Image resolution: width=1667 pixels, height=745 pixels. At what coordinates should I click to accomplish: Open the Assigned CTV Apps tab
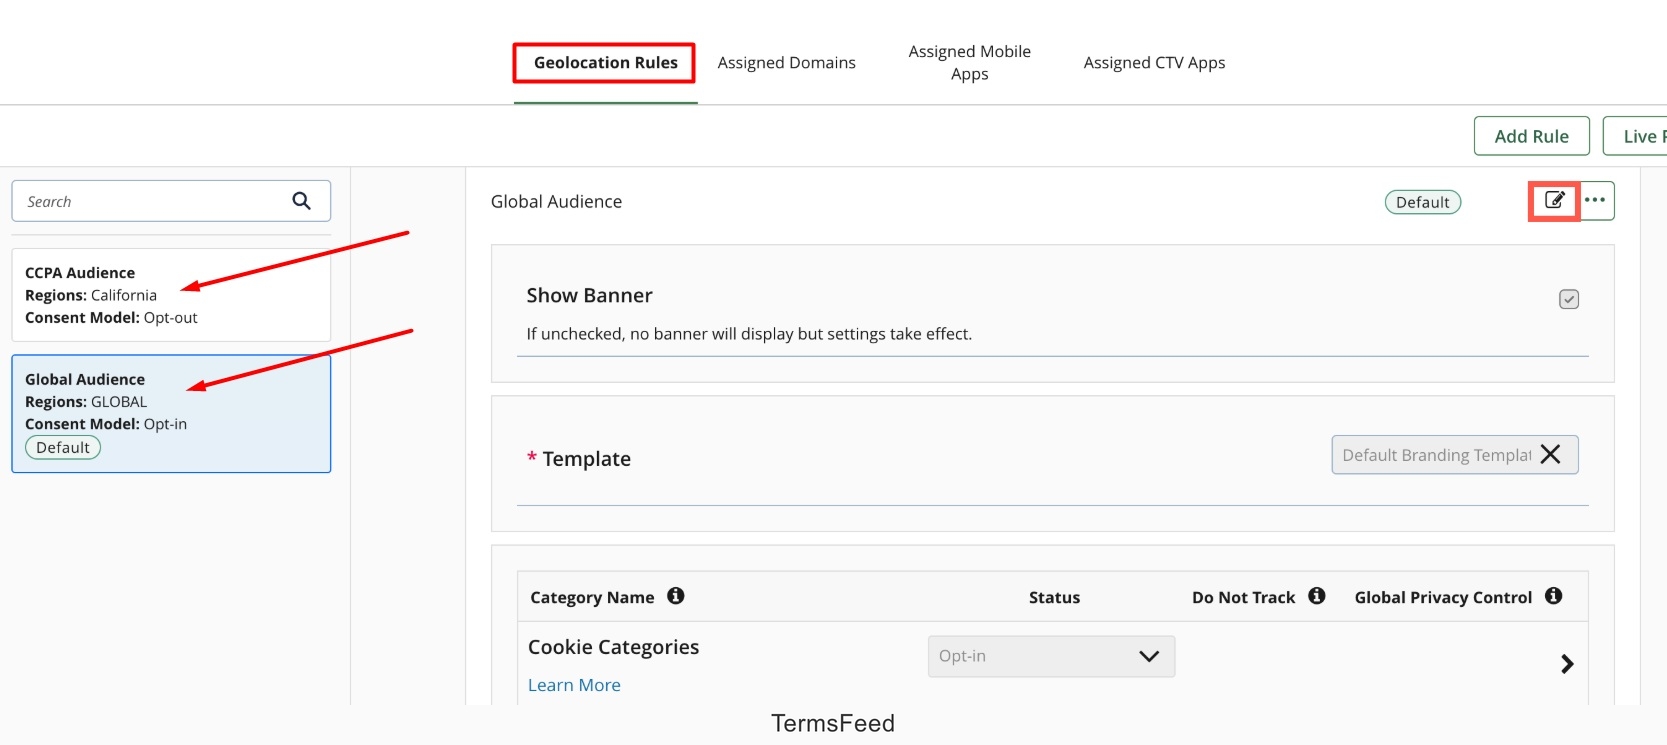coord(1154,62)
